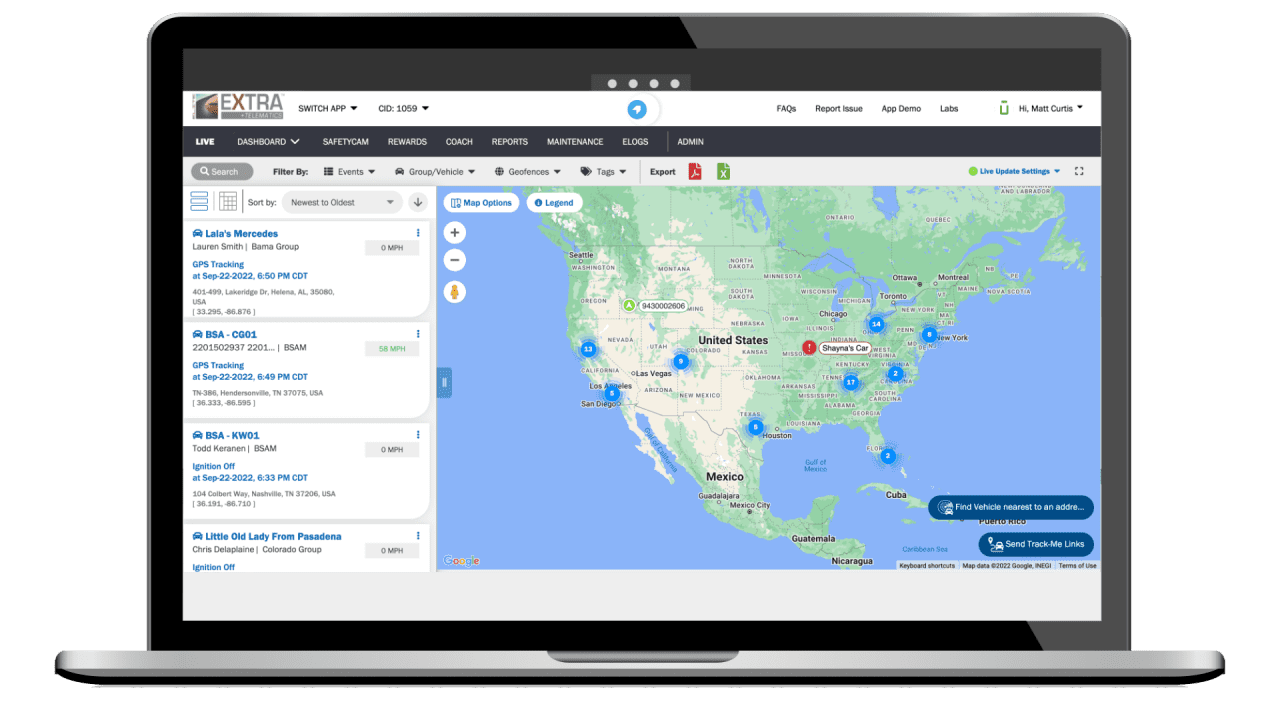This screenshot has height=720, width=1280.
Task: Open the options menu for BSA - CG01
Action: click(x=417, y=333)
